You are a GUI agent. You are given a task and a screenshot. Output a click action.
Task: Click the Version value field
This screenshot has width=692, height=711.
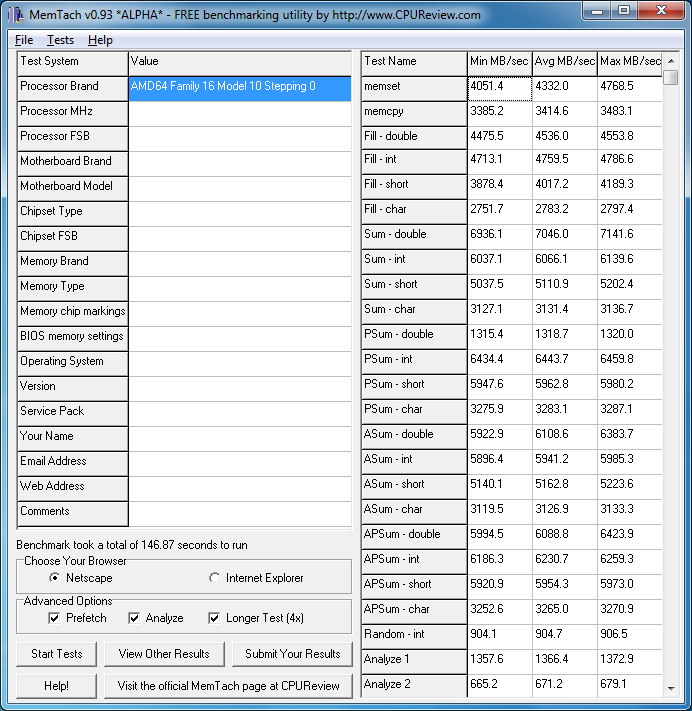coord(240,389)
